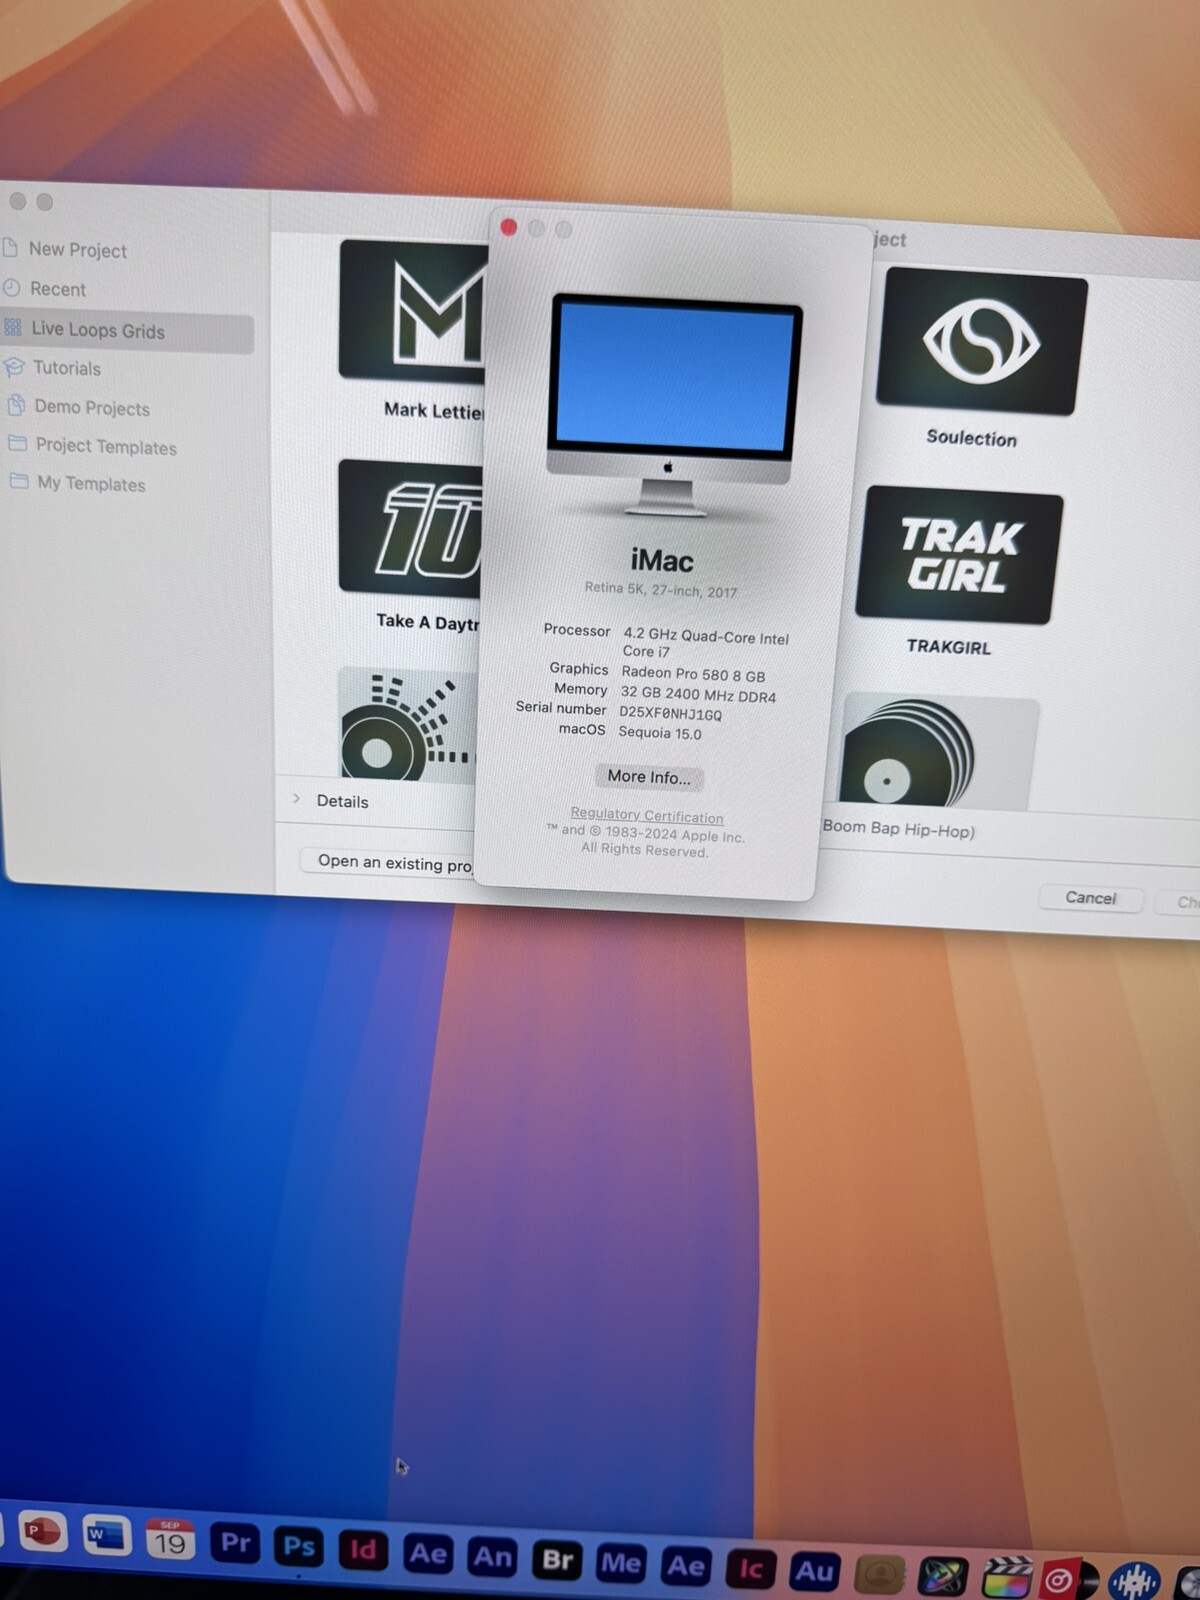Launch Microsoft Word from the Dock
Viewport: 1200px width, 1600px height.
tap(106, 1536)
